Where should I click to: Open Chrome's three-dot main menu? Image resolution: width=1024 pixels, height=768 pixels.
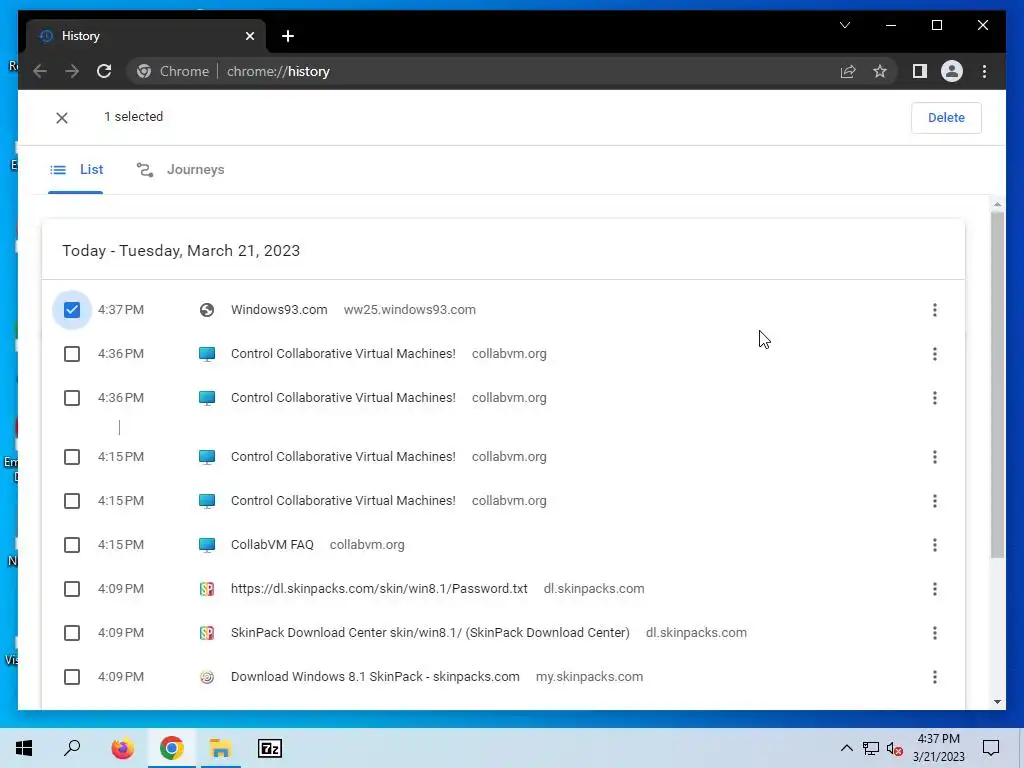click(x=984, y=71)
